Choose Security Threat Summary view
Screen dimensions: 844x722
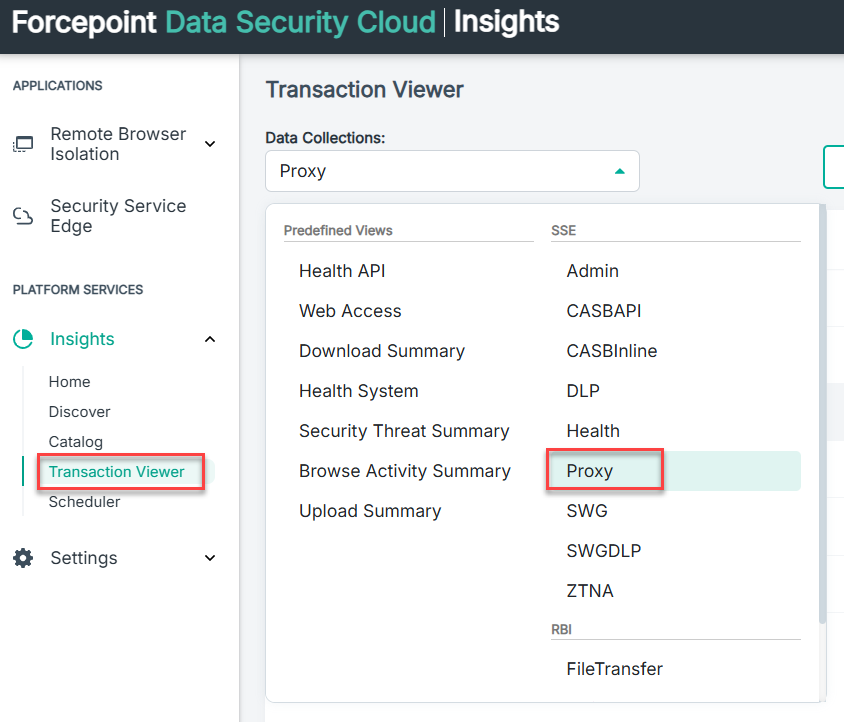[404, 431]
